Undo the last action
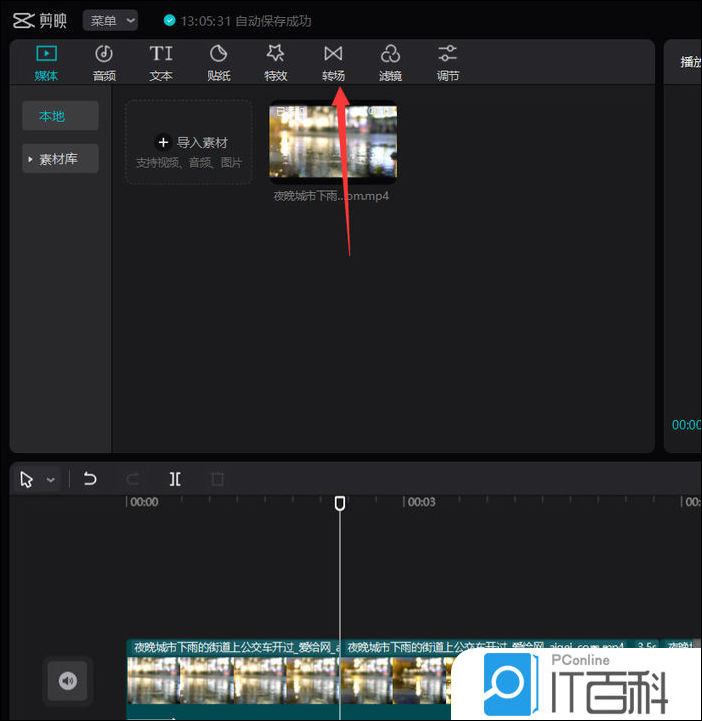 [90, 479]
